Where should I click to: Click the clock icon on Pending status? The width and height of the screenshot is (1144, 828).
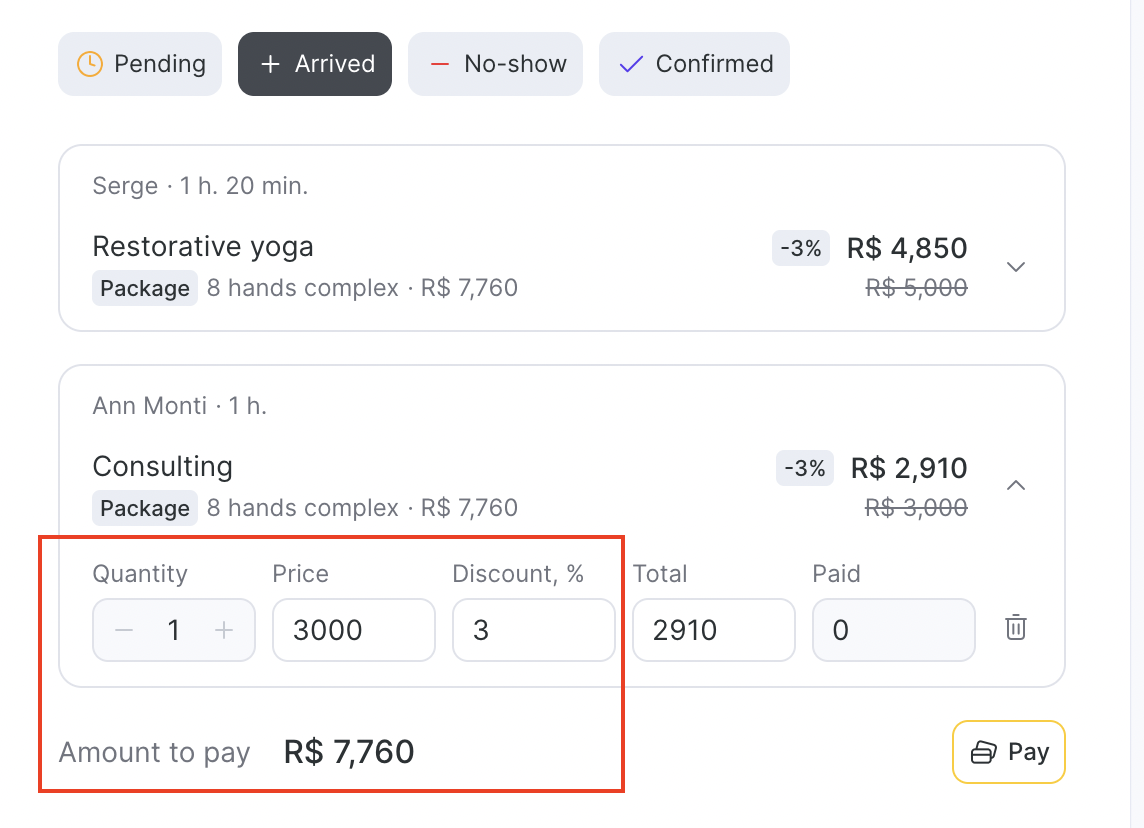(90, 64)
